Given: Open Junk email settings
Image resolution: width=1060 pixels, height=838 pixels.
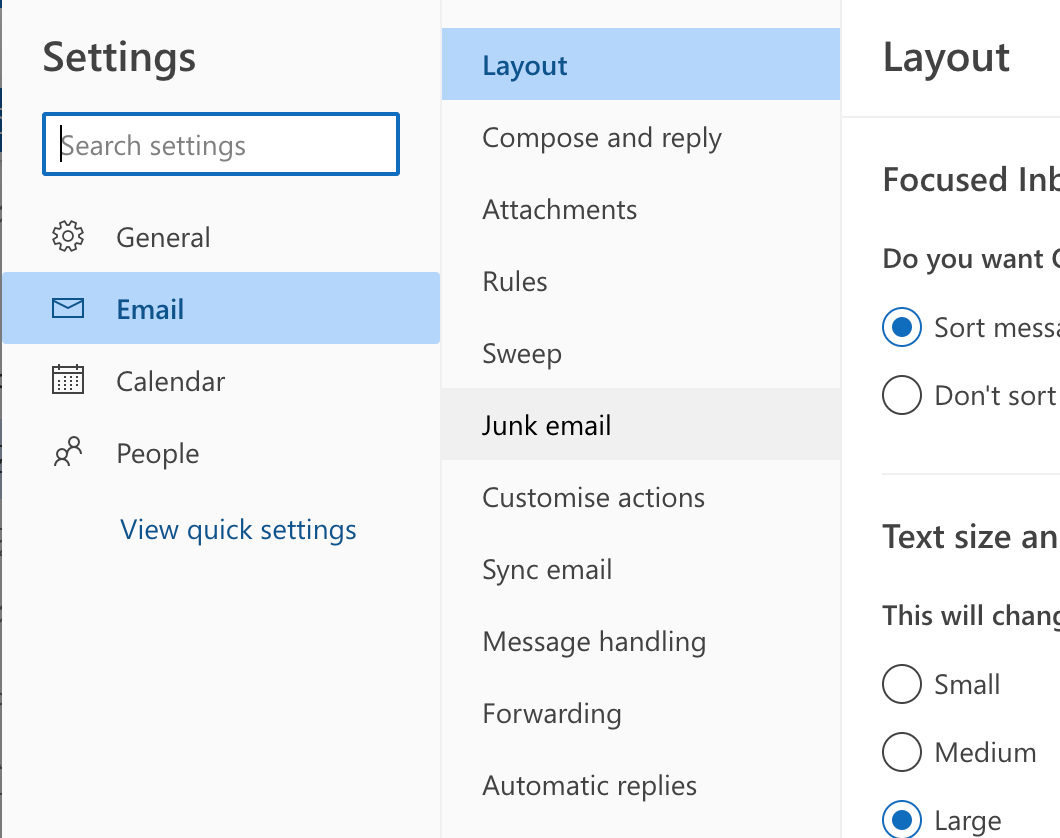Looking at the screenshot, I should click(x=546, y=425).
